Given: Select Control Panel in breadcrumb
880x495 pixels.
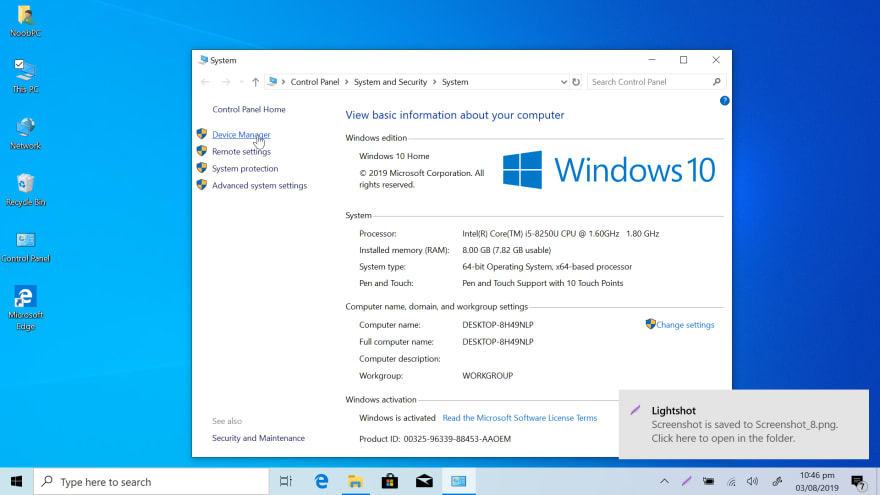Looking at the screenshot, I should [315, 82].
